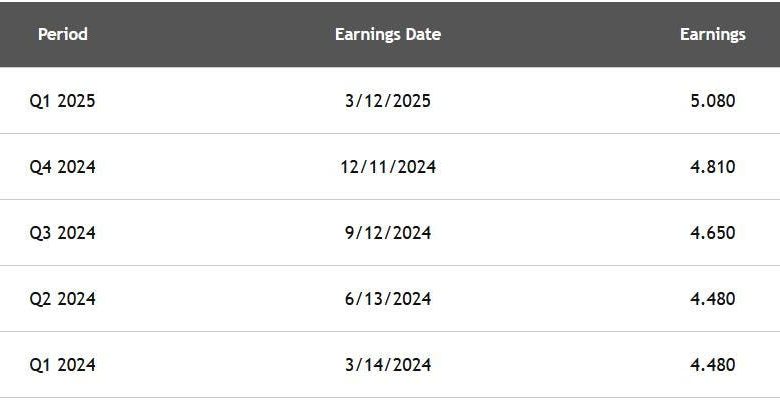Click the 5.080 earnings value
This screenshot has height=402, width=780.
click(712, 101)
